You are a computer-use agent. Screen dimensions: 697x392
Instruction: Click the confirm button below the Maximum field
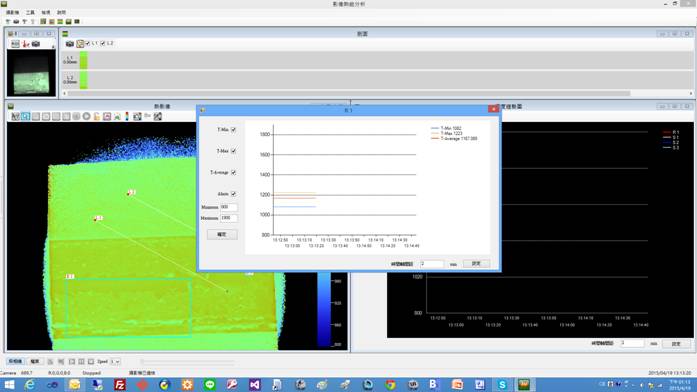pyautogui.click(x=222, y=235)
